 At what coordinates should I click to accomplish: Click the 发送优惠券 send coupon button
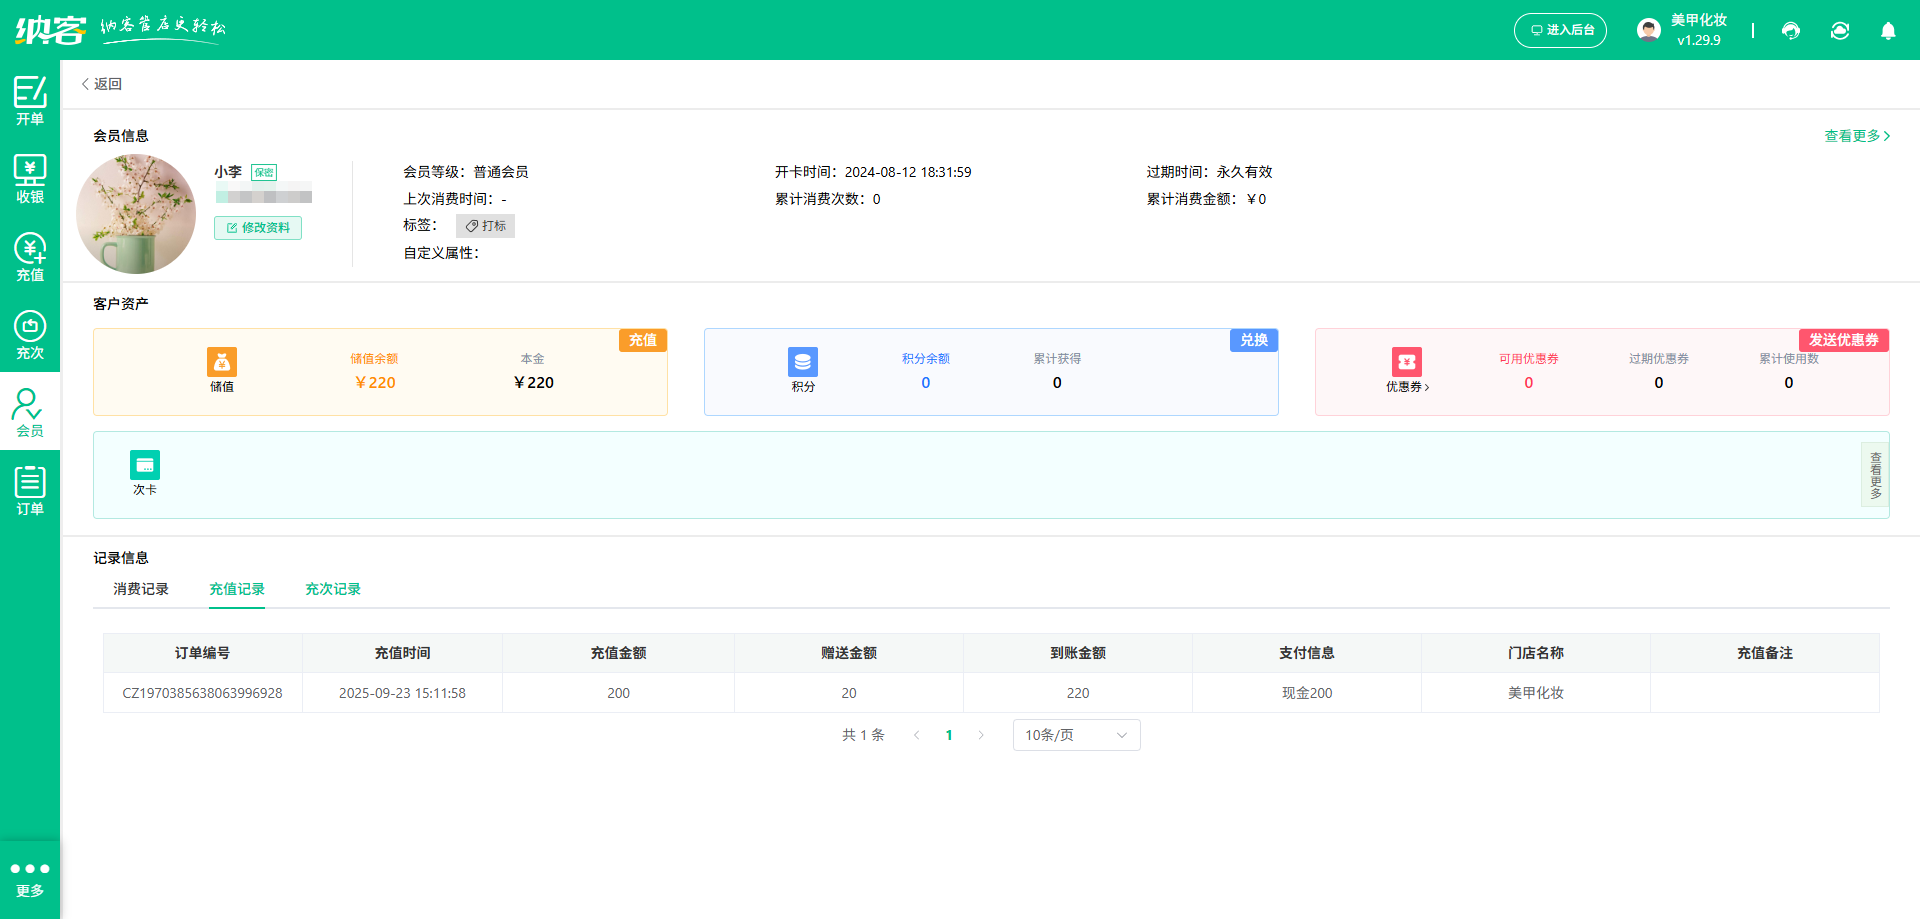point(1843,340)
